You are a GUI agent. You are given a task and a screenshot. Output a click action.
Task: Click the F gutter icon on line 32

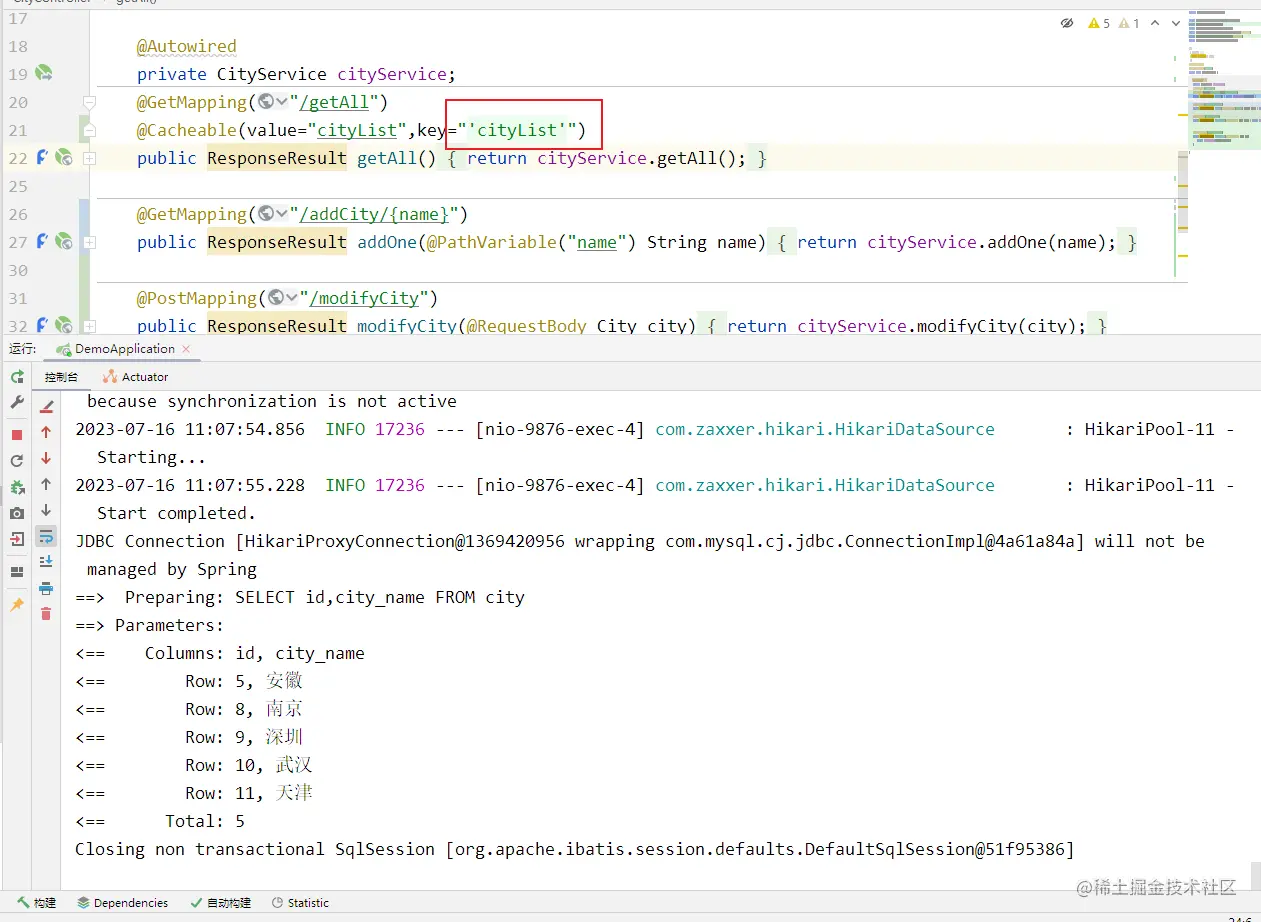[x=42, y=325]
